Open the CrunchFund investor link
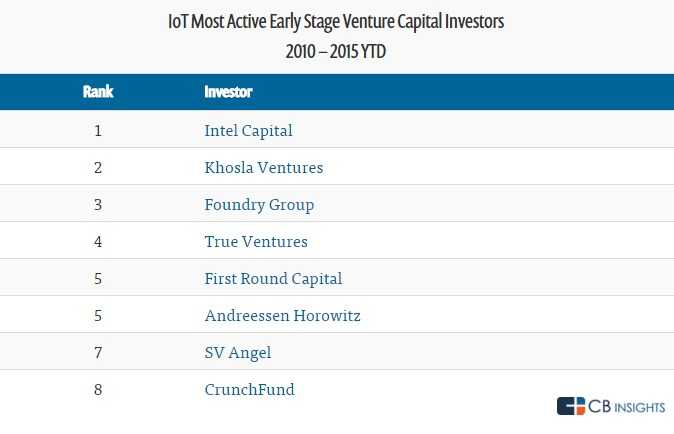This screenshot has width=674, height=434. tap(249, 389)
